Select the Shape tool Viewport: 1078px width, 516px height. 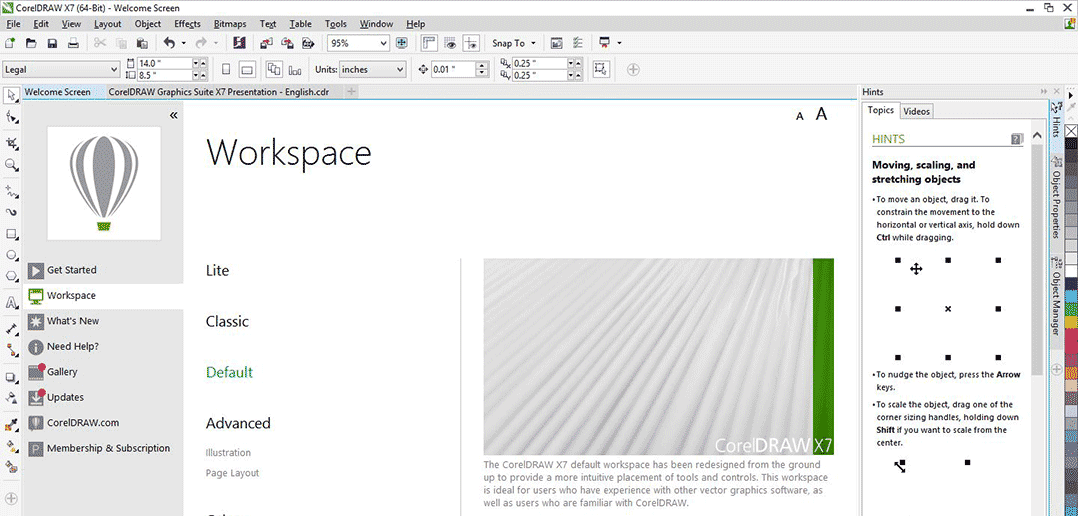(12, 117)
